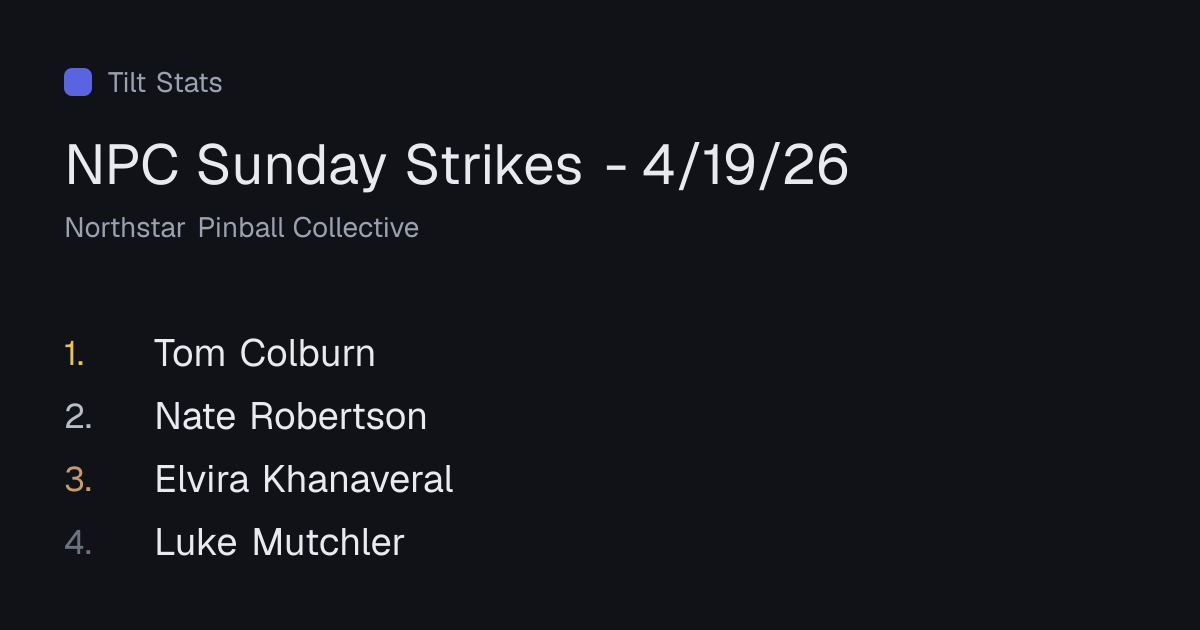Image resolution: width=1200 pixels, height=630 pixels.
Task: Select the surname Colburn
Action: [308, 353]
